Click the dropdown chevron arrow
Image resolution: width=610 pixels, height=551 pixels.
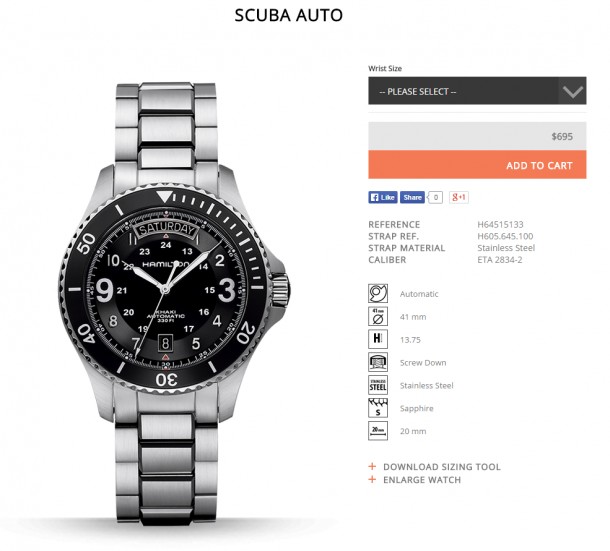click(572, 92)
